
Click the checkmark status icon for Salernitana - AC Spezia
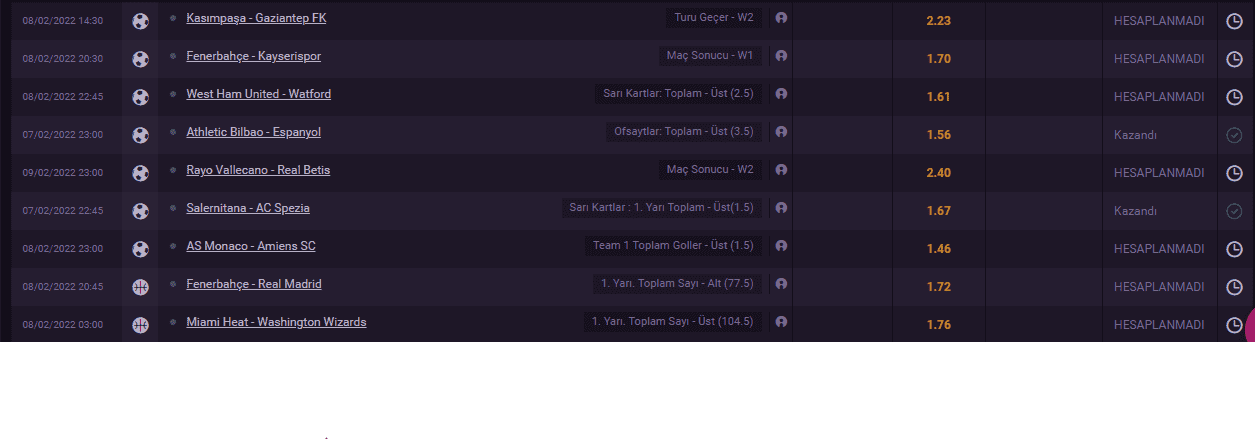click(x=1234, y=211)
